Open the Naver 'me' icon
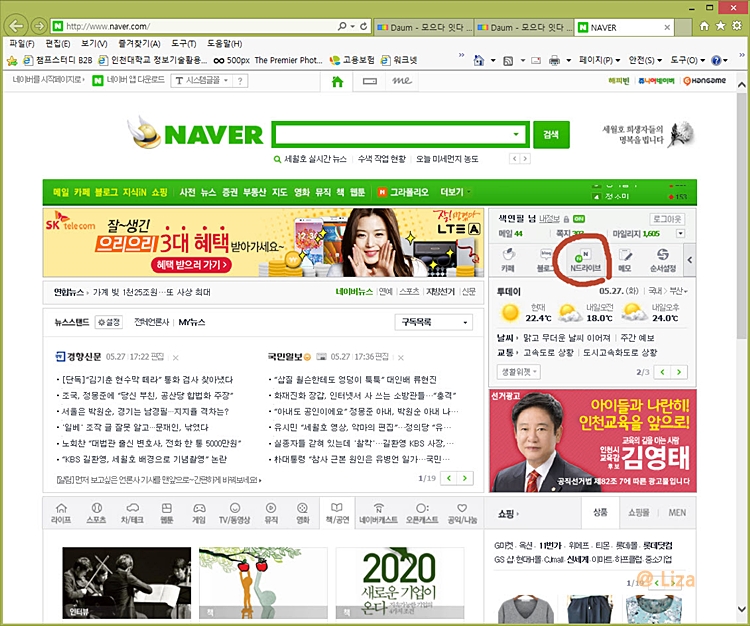 402,81
